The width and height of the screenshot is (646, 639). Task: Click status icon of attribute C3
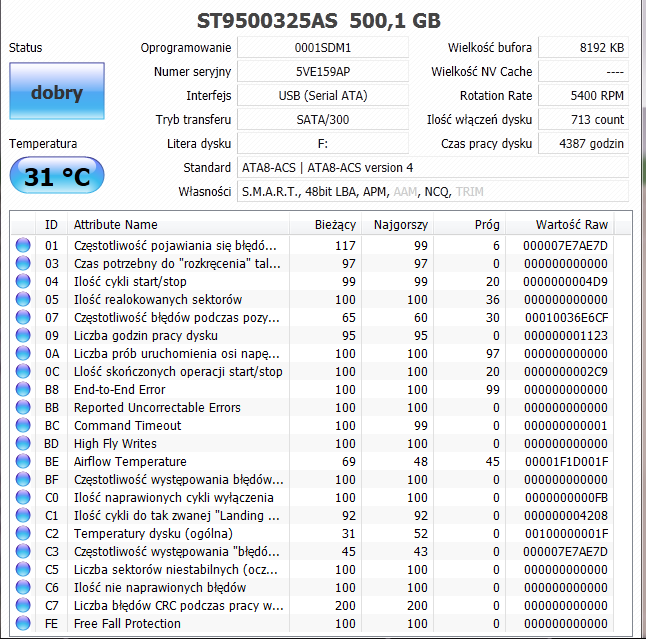[23, 551]
